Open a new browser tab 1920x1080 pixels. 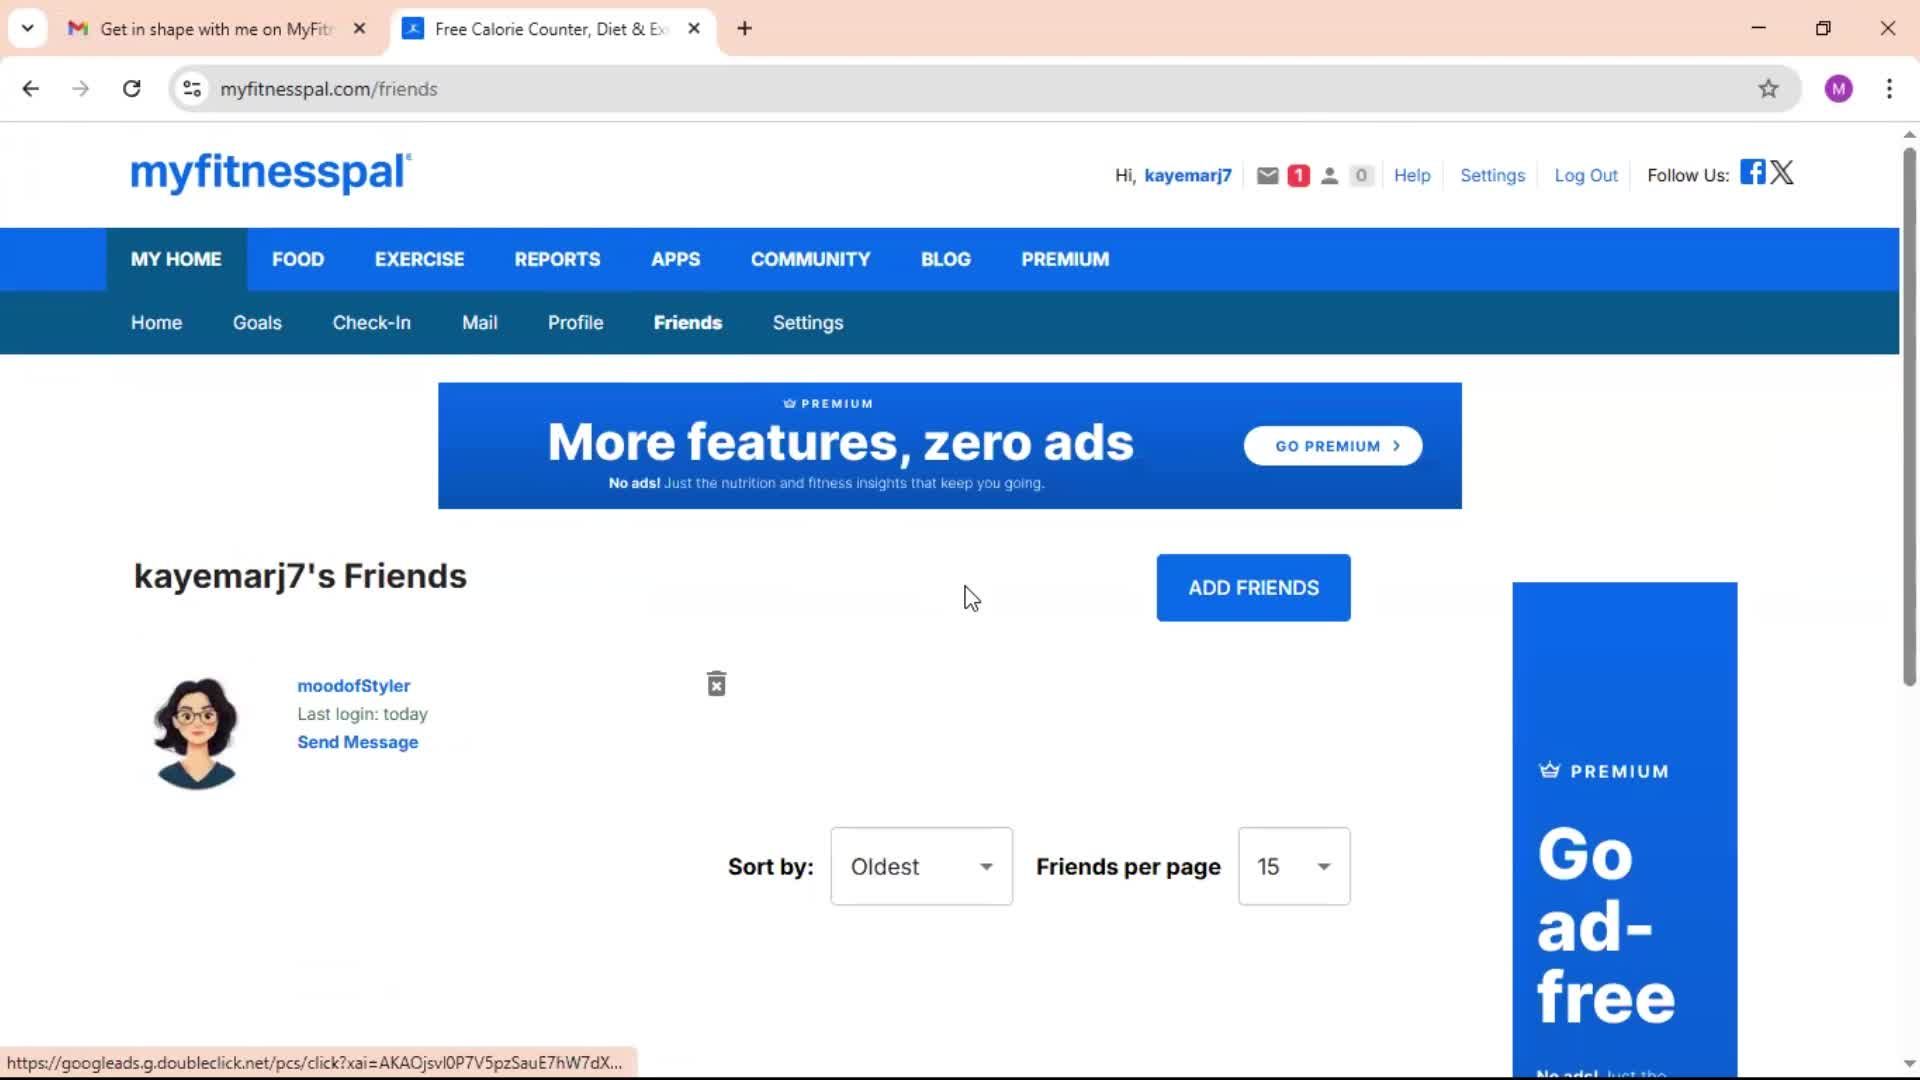(x=744, y=29)
